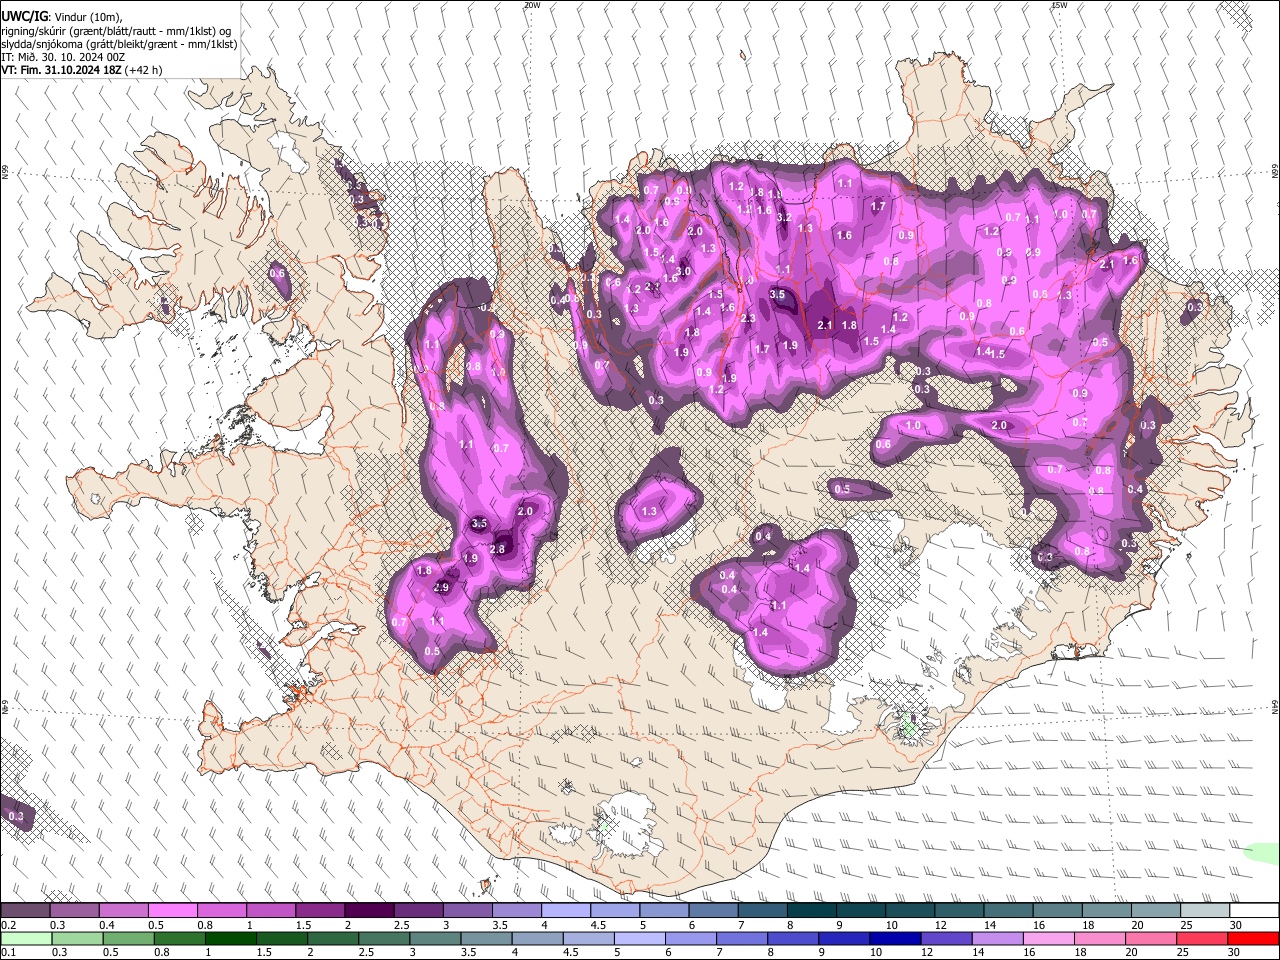
Task: Pick the bright red swatch ending the lower legend
Action: 1255,939
